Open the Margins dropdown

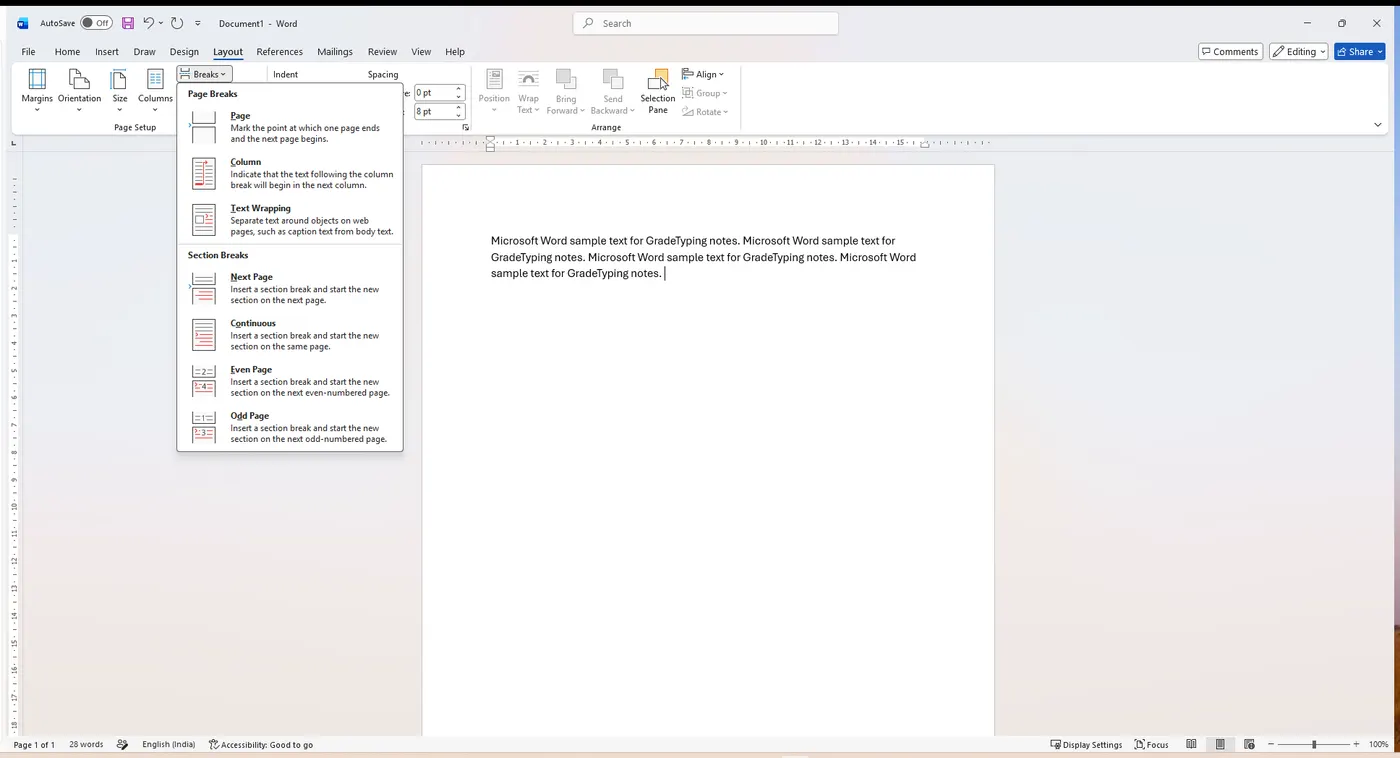tap(37, 90)
